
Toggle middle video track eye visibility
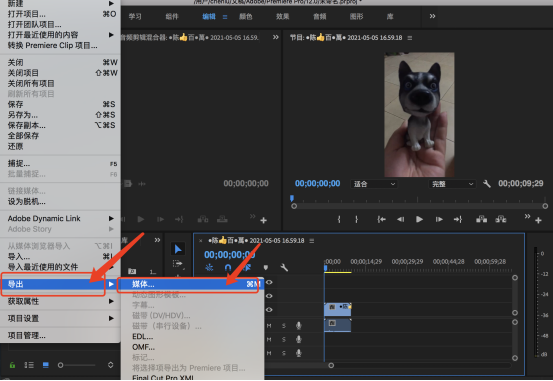pyautogui.click(x=269, y=296)
